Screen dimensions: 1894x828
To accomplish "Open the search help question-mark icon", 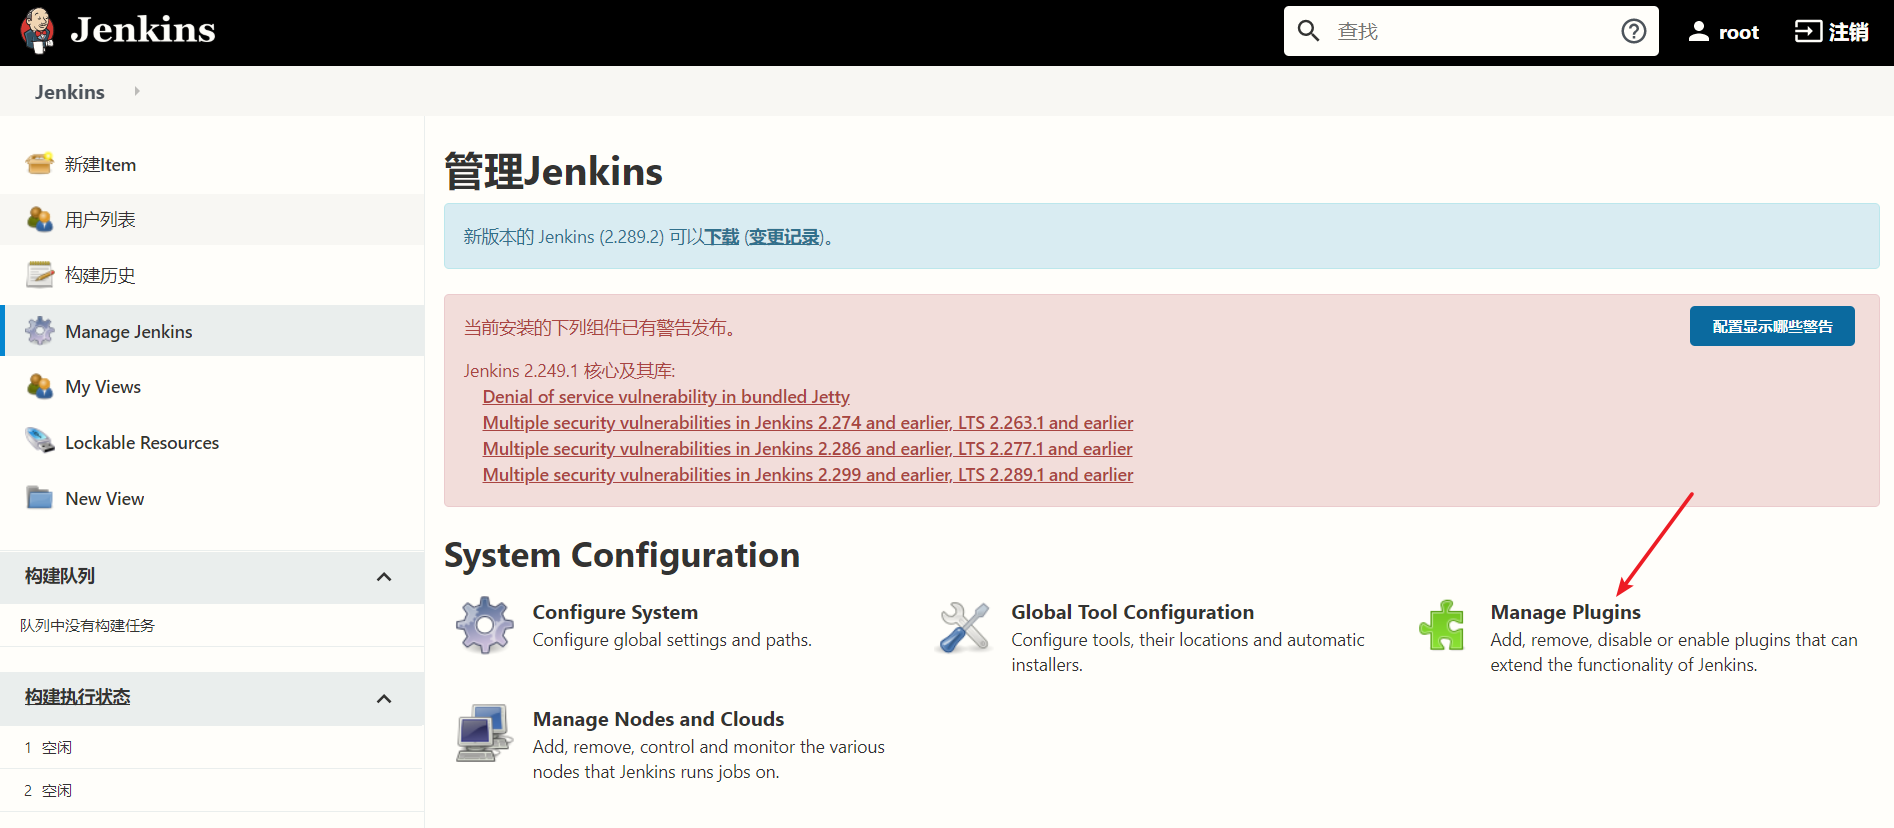I will (1633, 31).
